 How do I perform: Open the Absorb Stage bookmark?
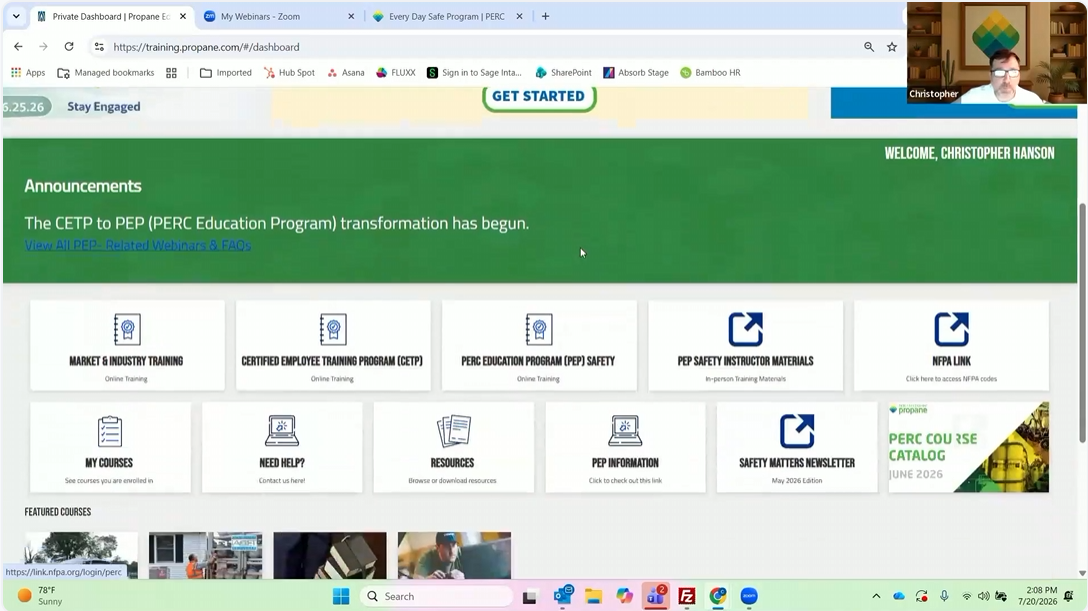[636, 72]
